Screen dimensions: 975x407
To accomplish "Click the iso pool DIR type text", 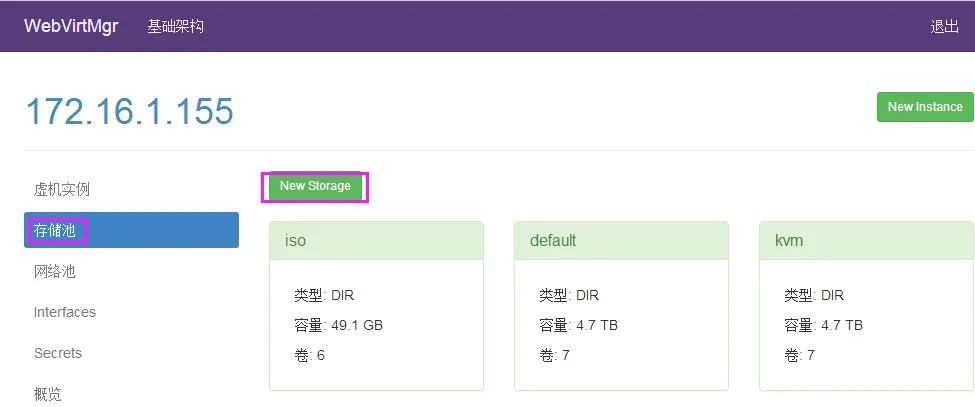I will tap(342, 295).
